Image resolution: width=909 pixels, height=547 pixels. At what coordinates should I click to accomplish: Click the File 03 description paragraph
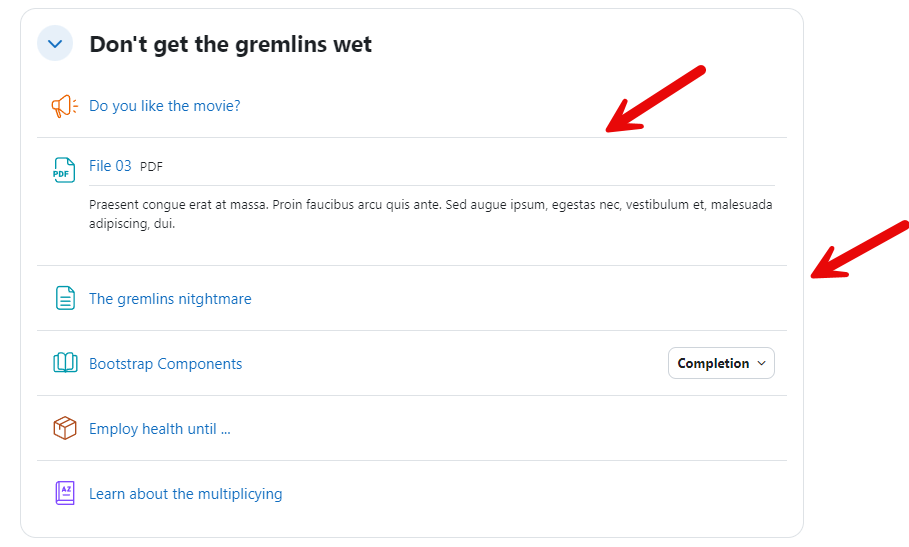point(430,214)
